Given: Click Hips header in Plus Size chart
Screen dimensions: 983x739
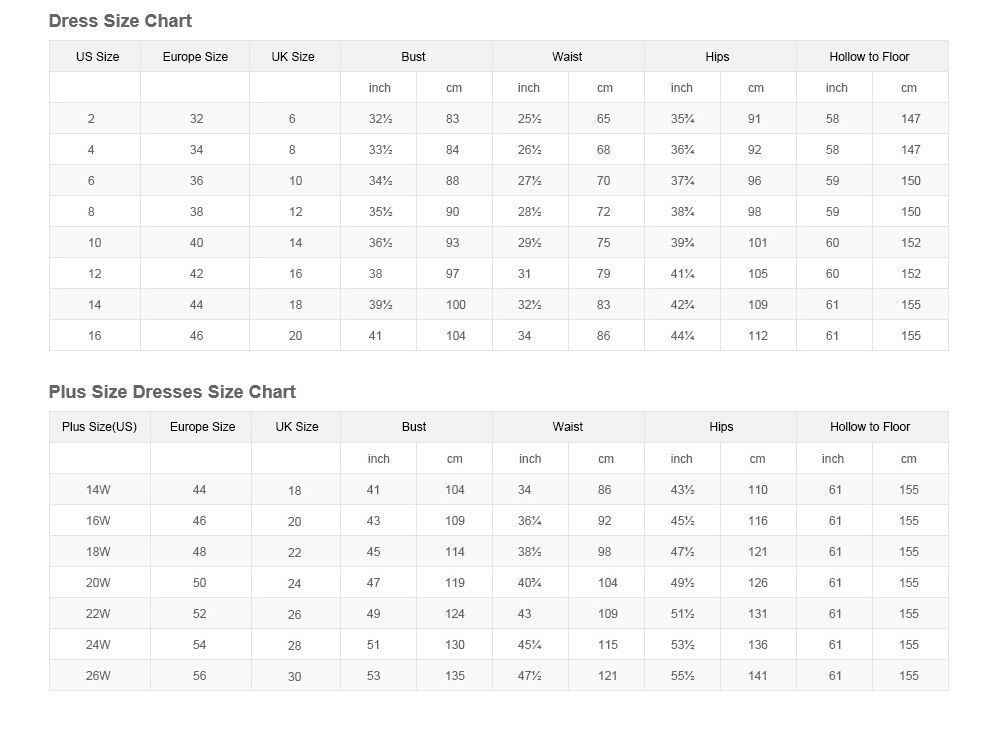Looking at the screenshot, I should pyautogui.click(x=721, y=427).
